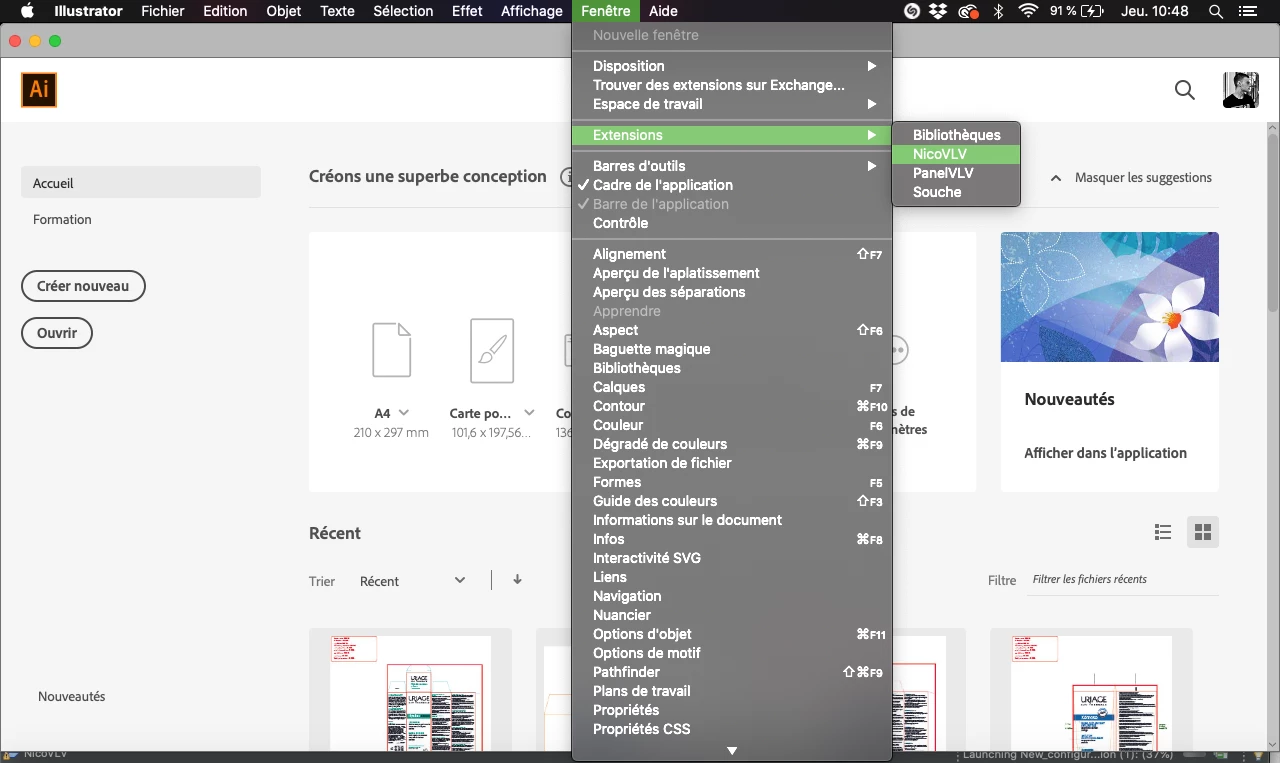
Task: Click the Wi-Fi status icon
Action: click(x=1028, y=11)
